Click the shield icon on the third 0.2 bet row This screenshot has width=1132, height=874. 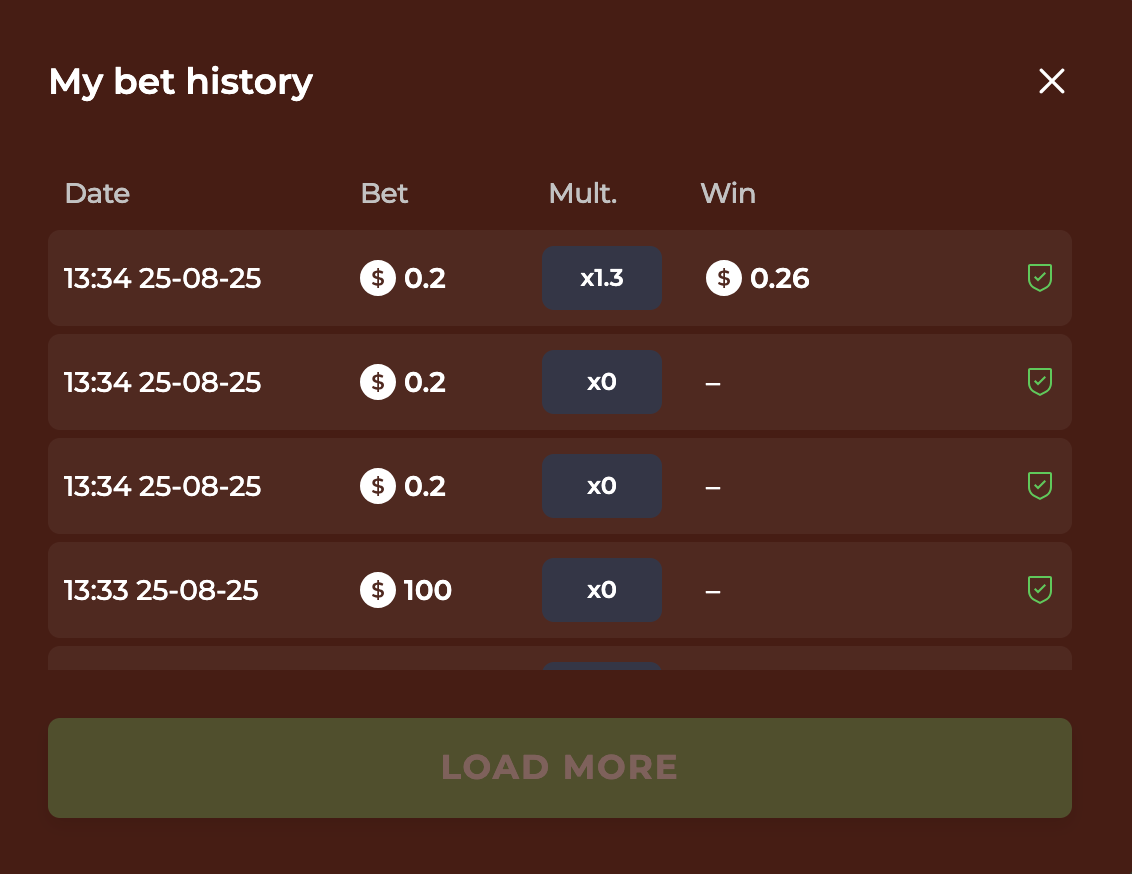point(1040,486)
